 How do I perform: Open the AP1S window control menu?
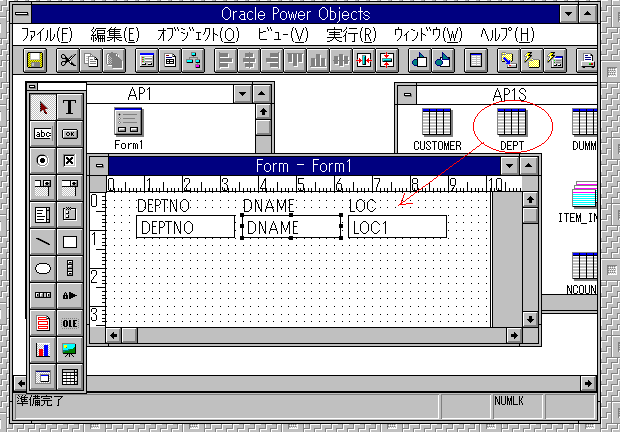tap(407, 94)
